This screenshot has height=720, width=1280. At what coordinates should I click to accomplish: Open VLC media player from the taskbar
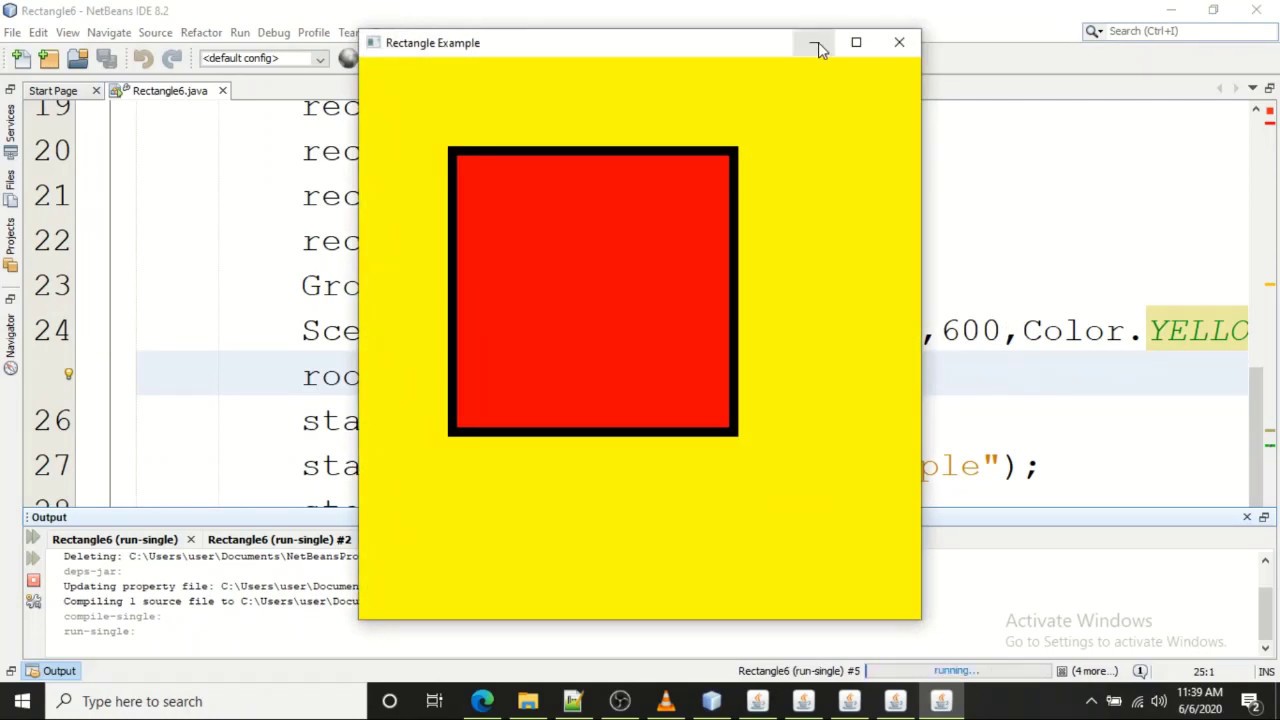point(665,701)
